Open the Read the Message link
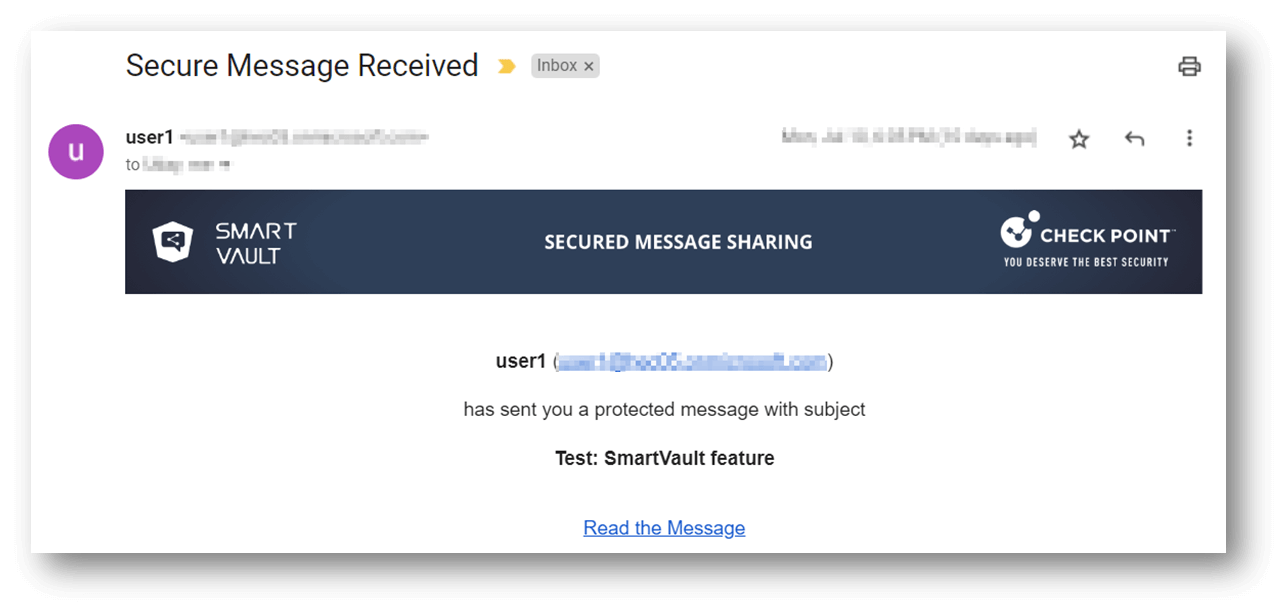This screenshot has height=615, width=1288. pyautogui.click(x=664, y=528)
